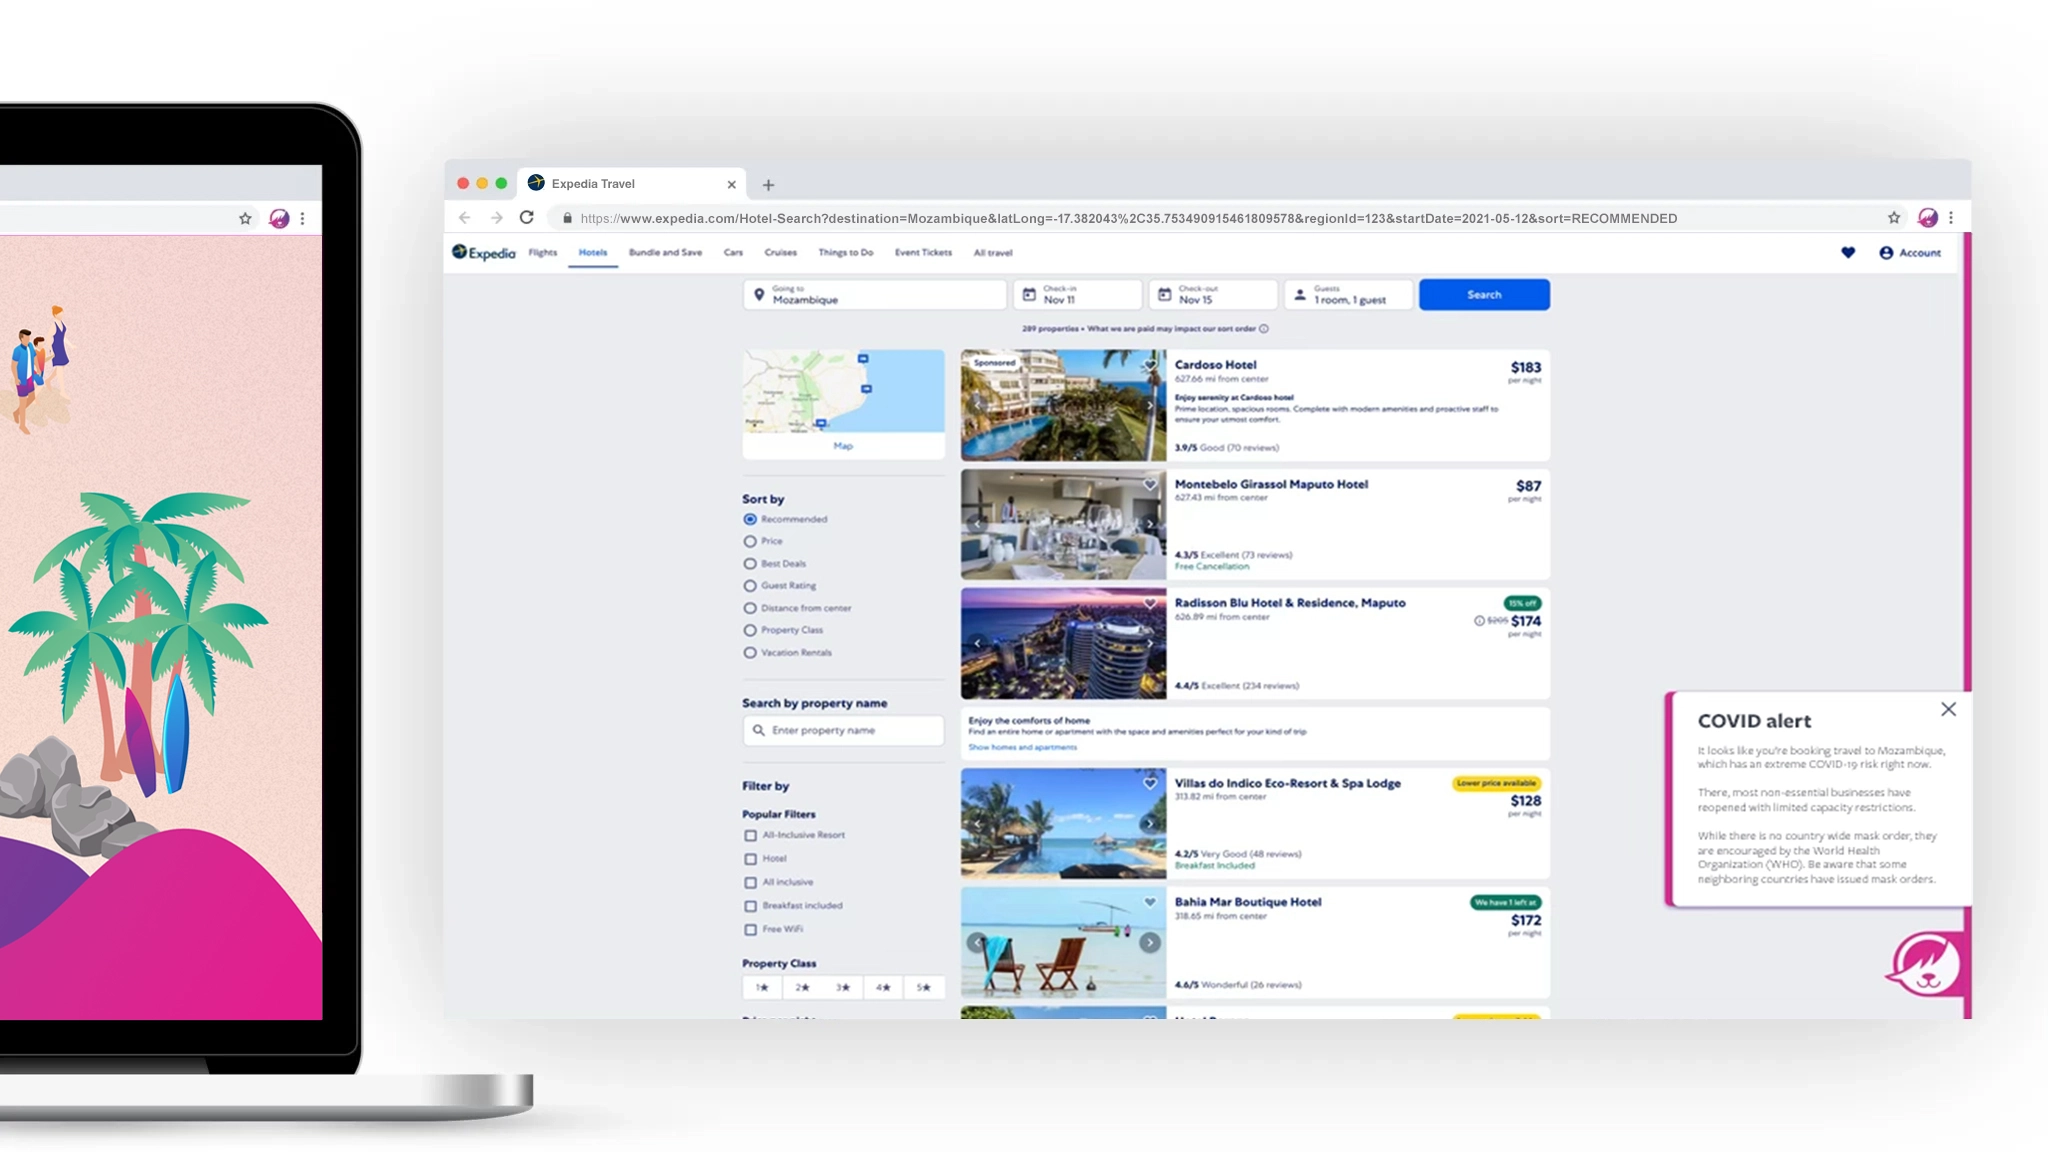Image resolution: width=2048 pixels, height=1152 pixels.
Task: Click info icon beside sort order notice
Action: point(1264,329)
